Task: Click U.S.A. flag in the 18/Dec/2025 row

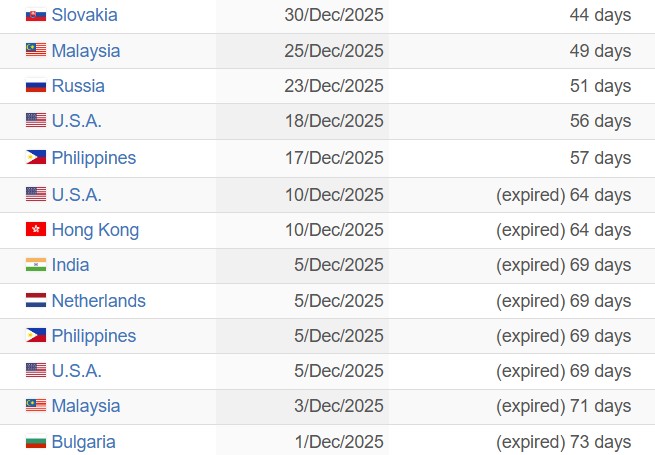Action: coord(36,121)
